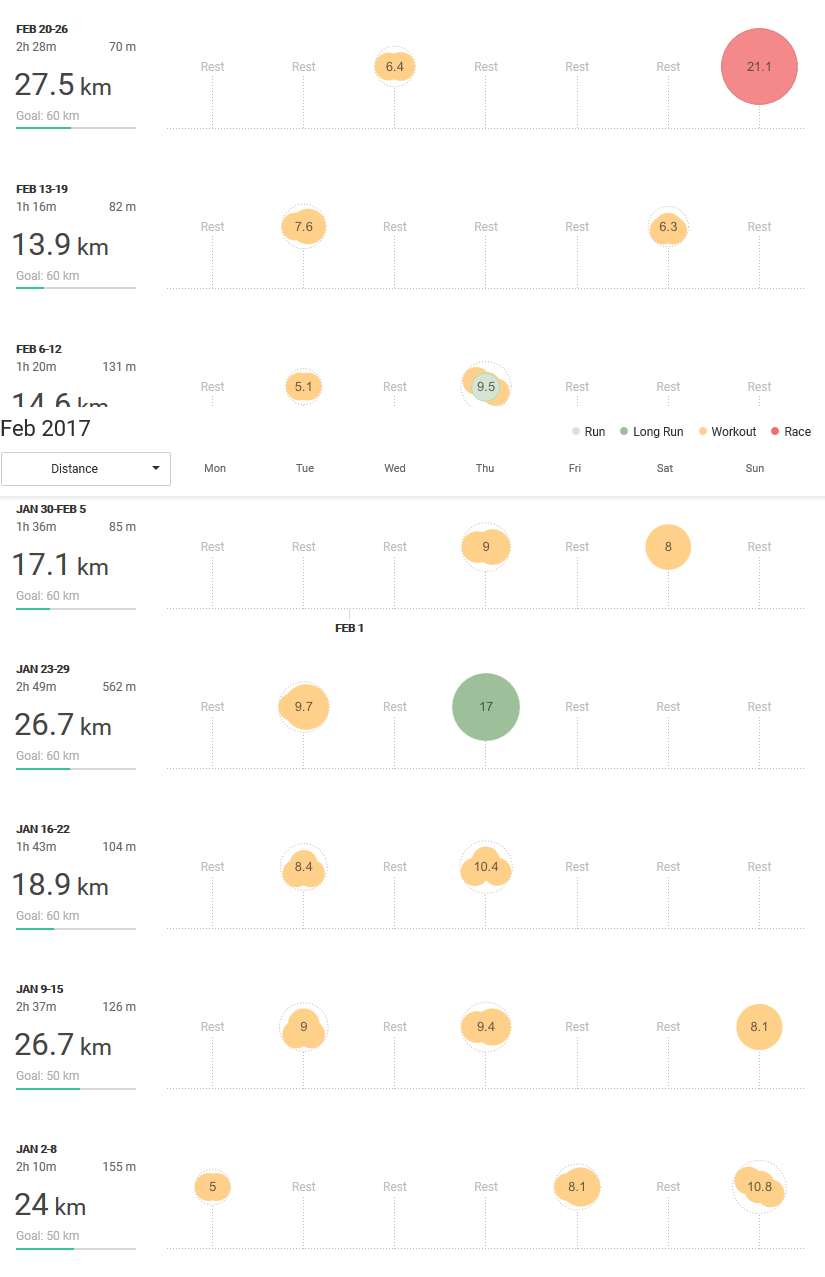Select the 8.4 km workout bubble
This screenshot has width=825, height=1277.
click(x=304, y=867)
